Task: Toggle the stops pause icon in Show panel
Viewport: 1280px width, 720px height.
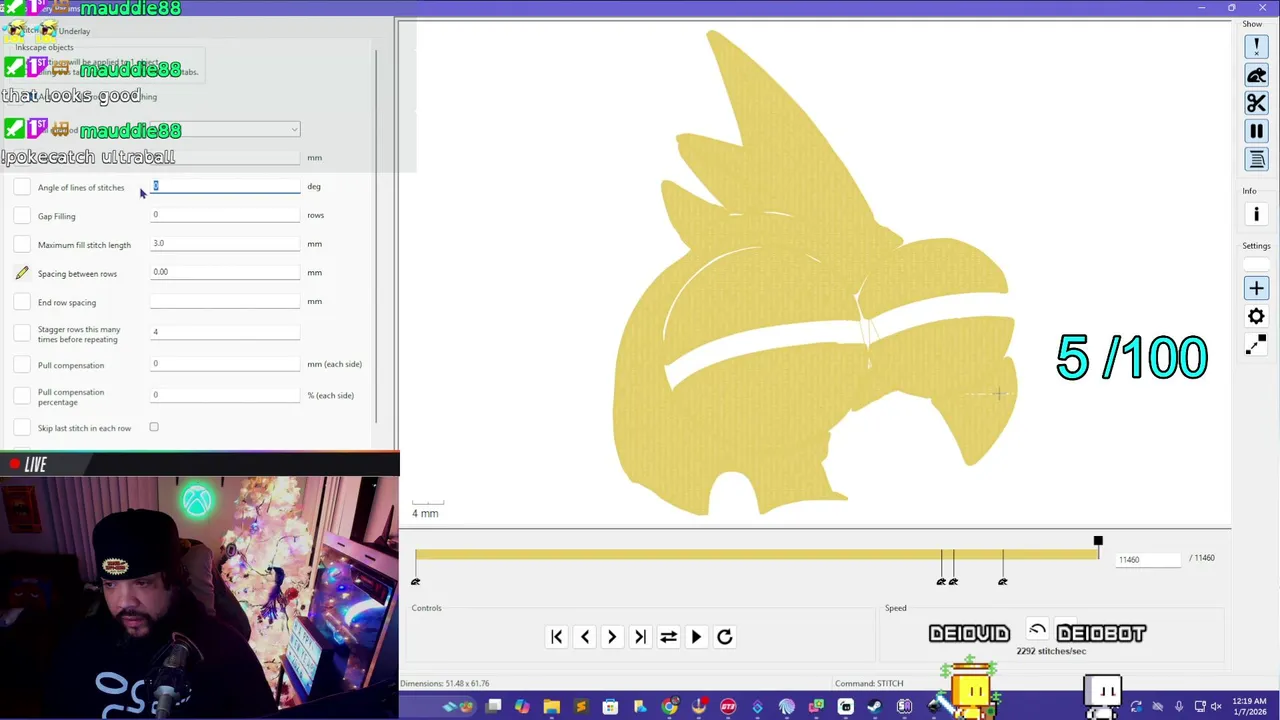Action: (x=1256, y=131)
